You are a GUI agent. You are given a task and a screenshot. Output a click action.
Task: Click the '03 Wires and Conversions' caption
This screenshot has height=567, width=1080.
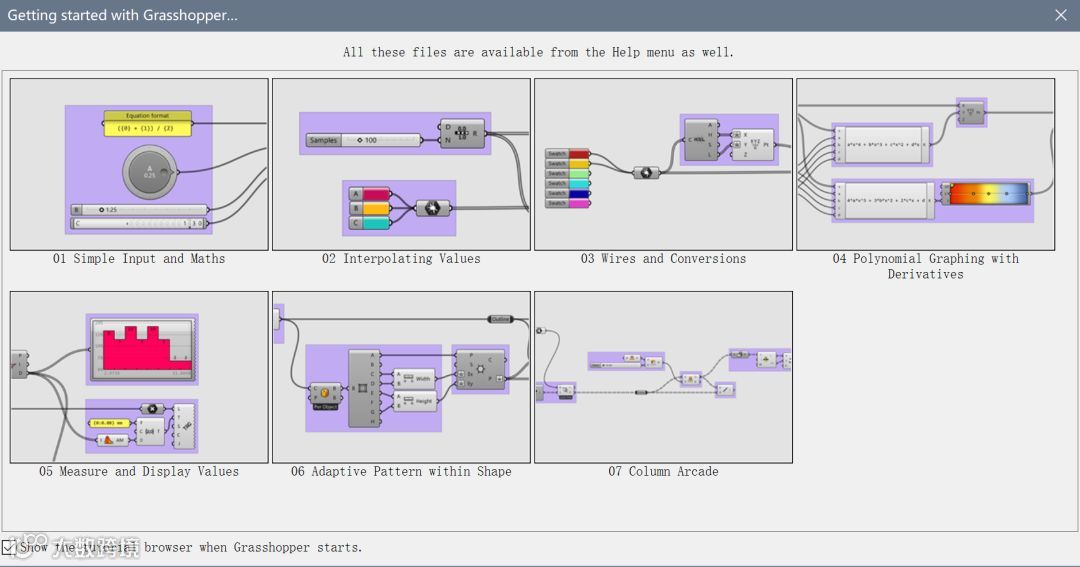[663, 259]
